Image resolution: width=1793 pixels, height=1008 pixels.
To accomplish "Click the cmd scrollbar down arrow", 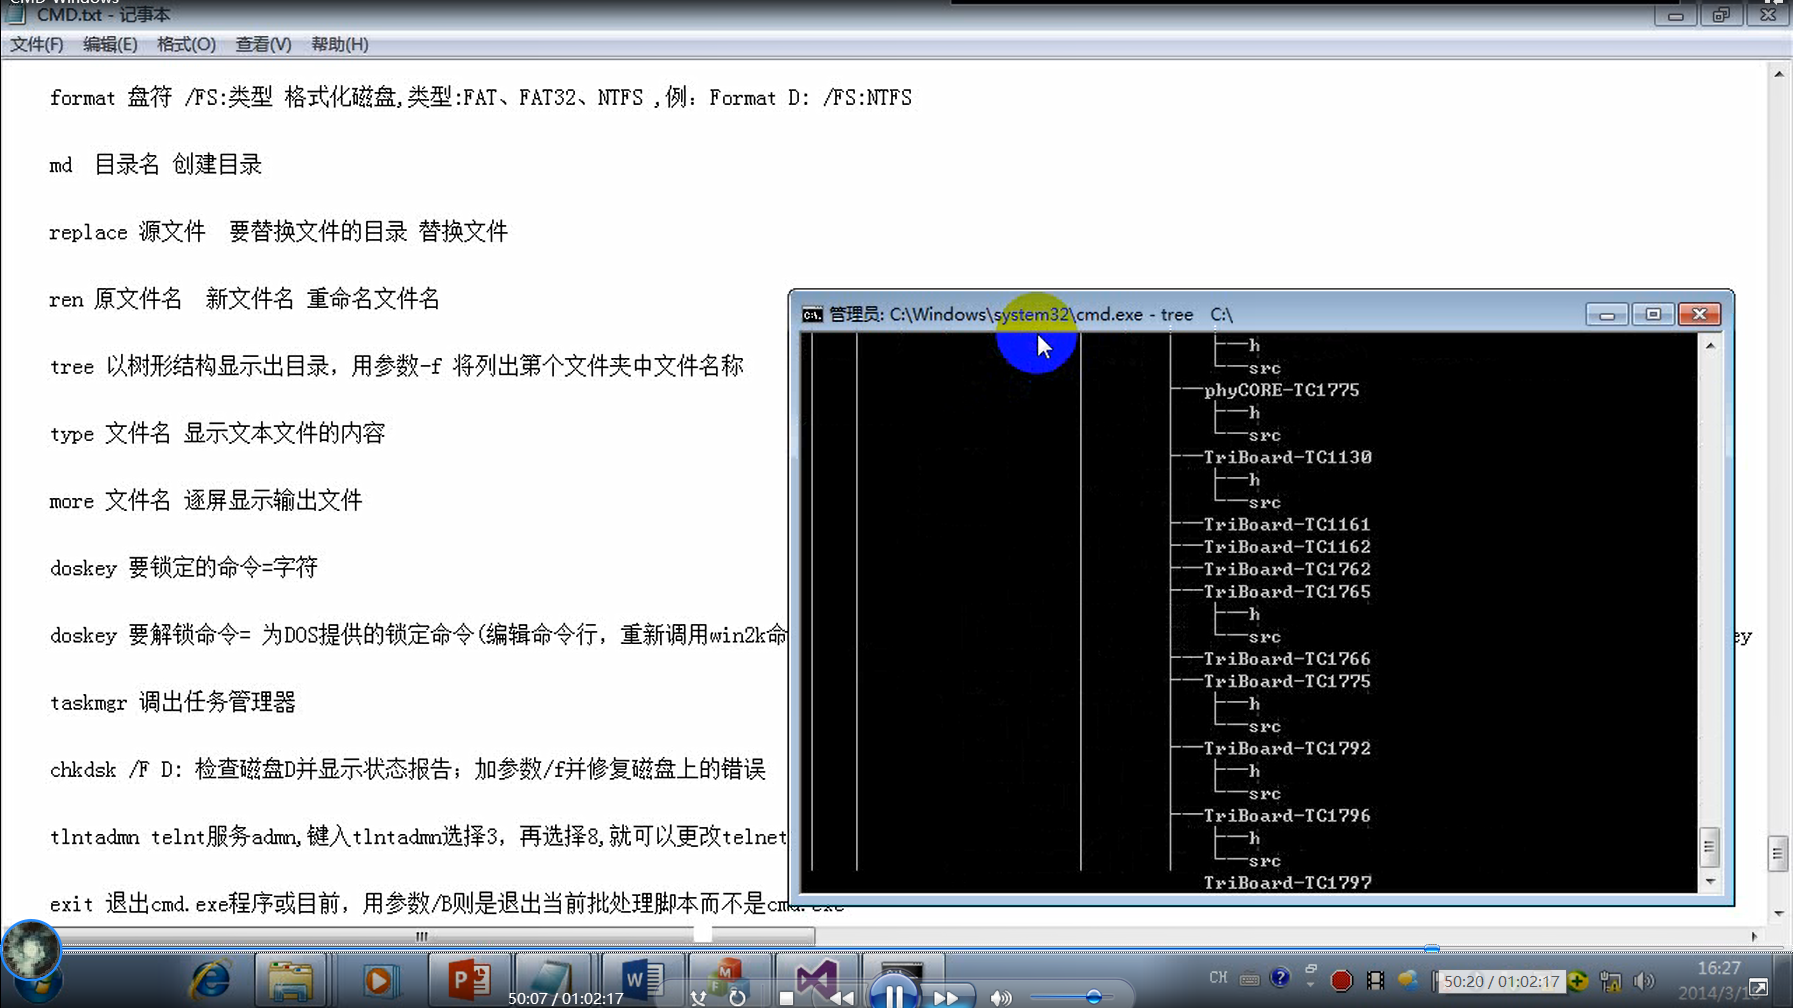I will click(1710, 882).
